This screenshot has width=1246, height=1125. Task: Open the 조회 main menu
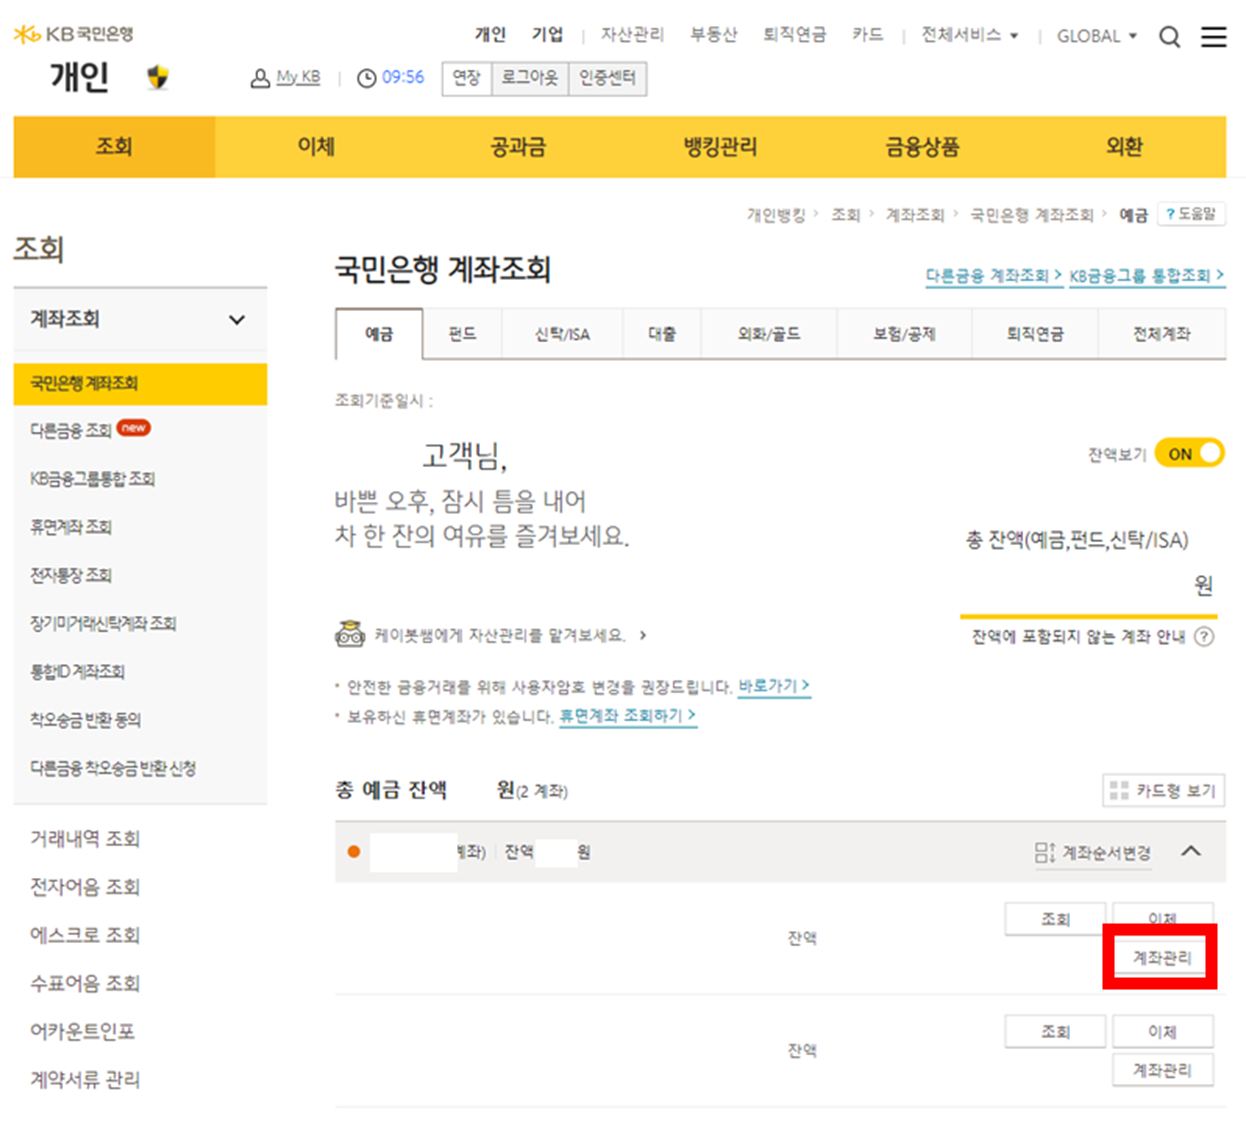(114, 147)
